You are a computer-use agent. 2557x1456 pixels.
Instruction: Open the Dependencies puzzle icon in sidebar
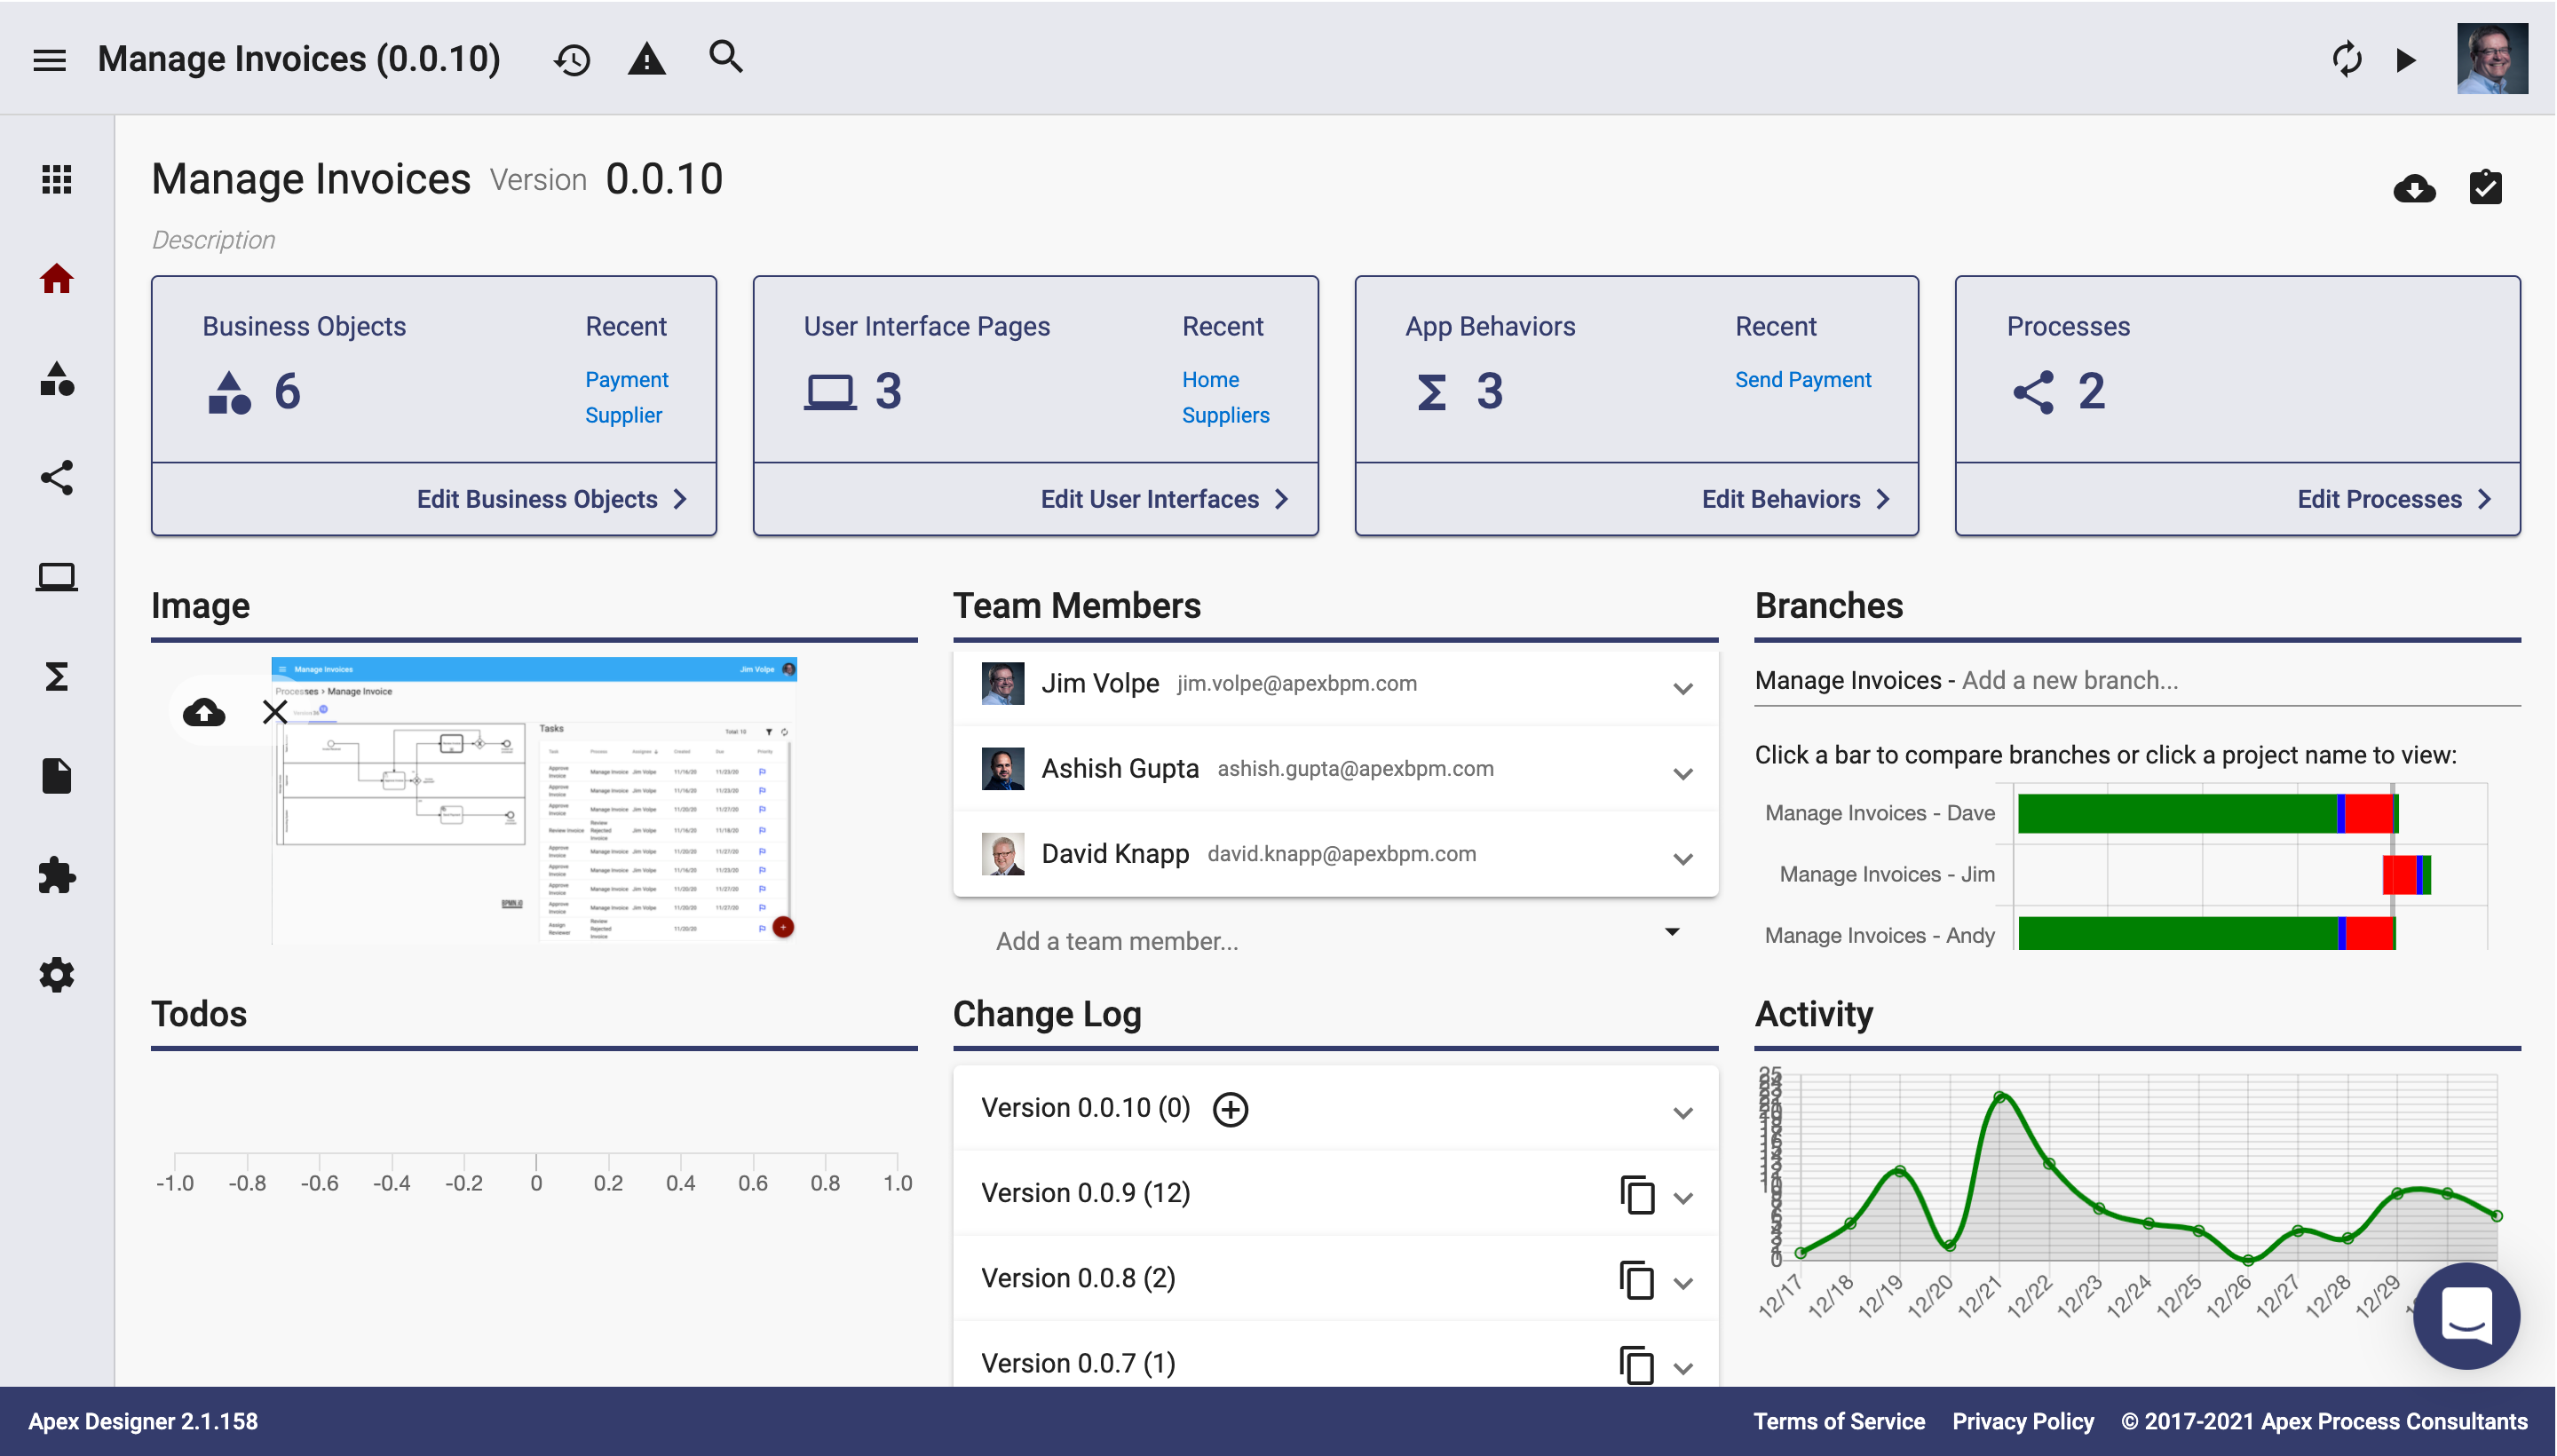click(x=56, y=875)
